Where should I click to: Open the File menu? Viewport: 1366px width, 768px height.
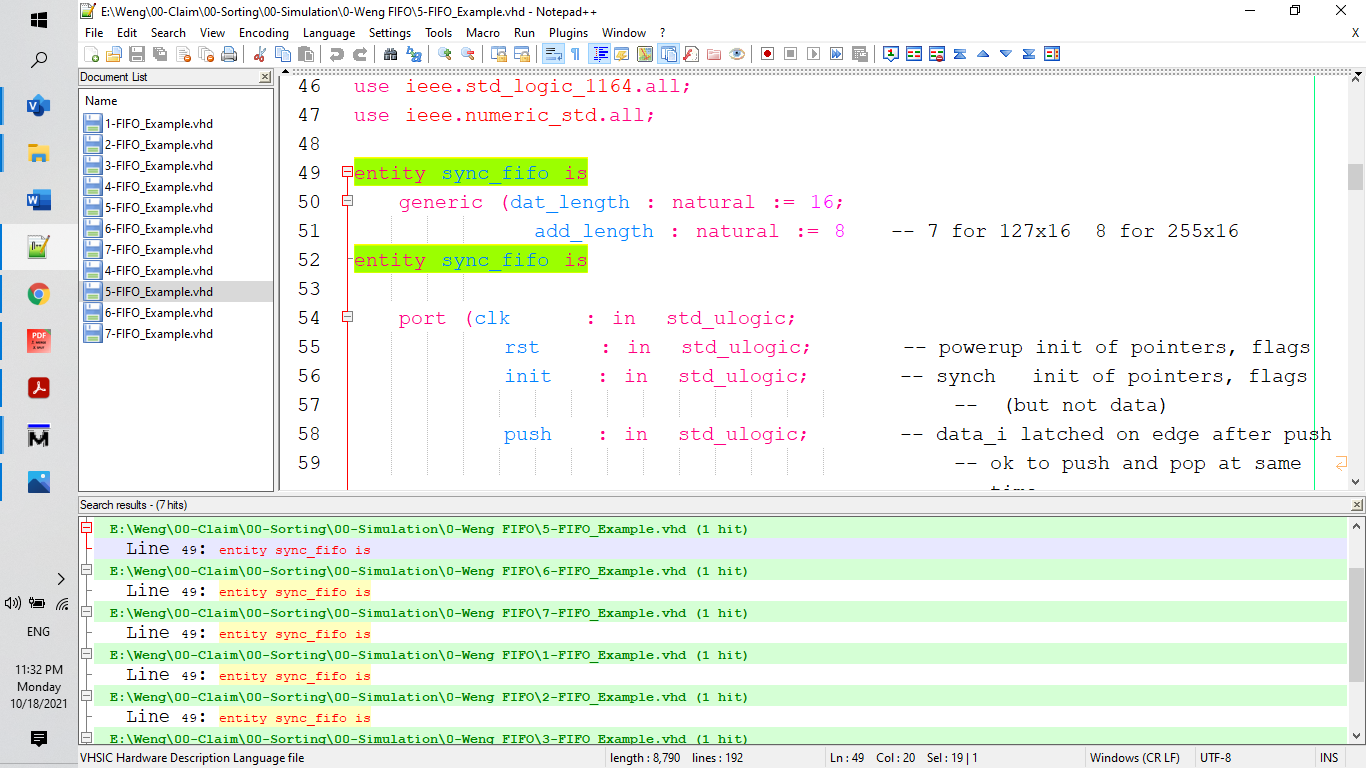point(94,33)
